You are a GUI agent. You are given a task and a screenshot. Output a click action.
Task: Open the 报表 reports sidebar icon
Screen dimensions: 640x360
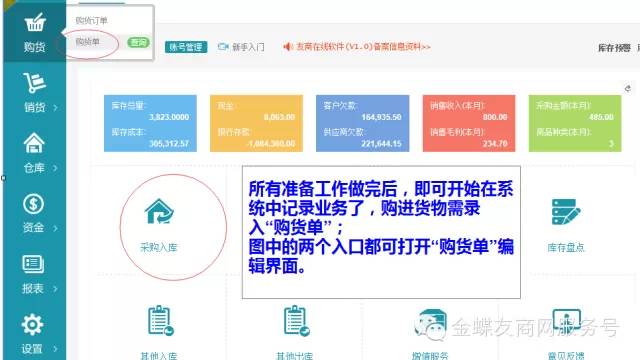33,264
